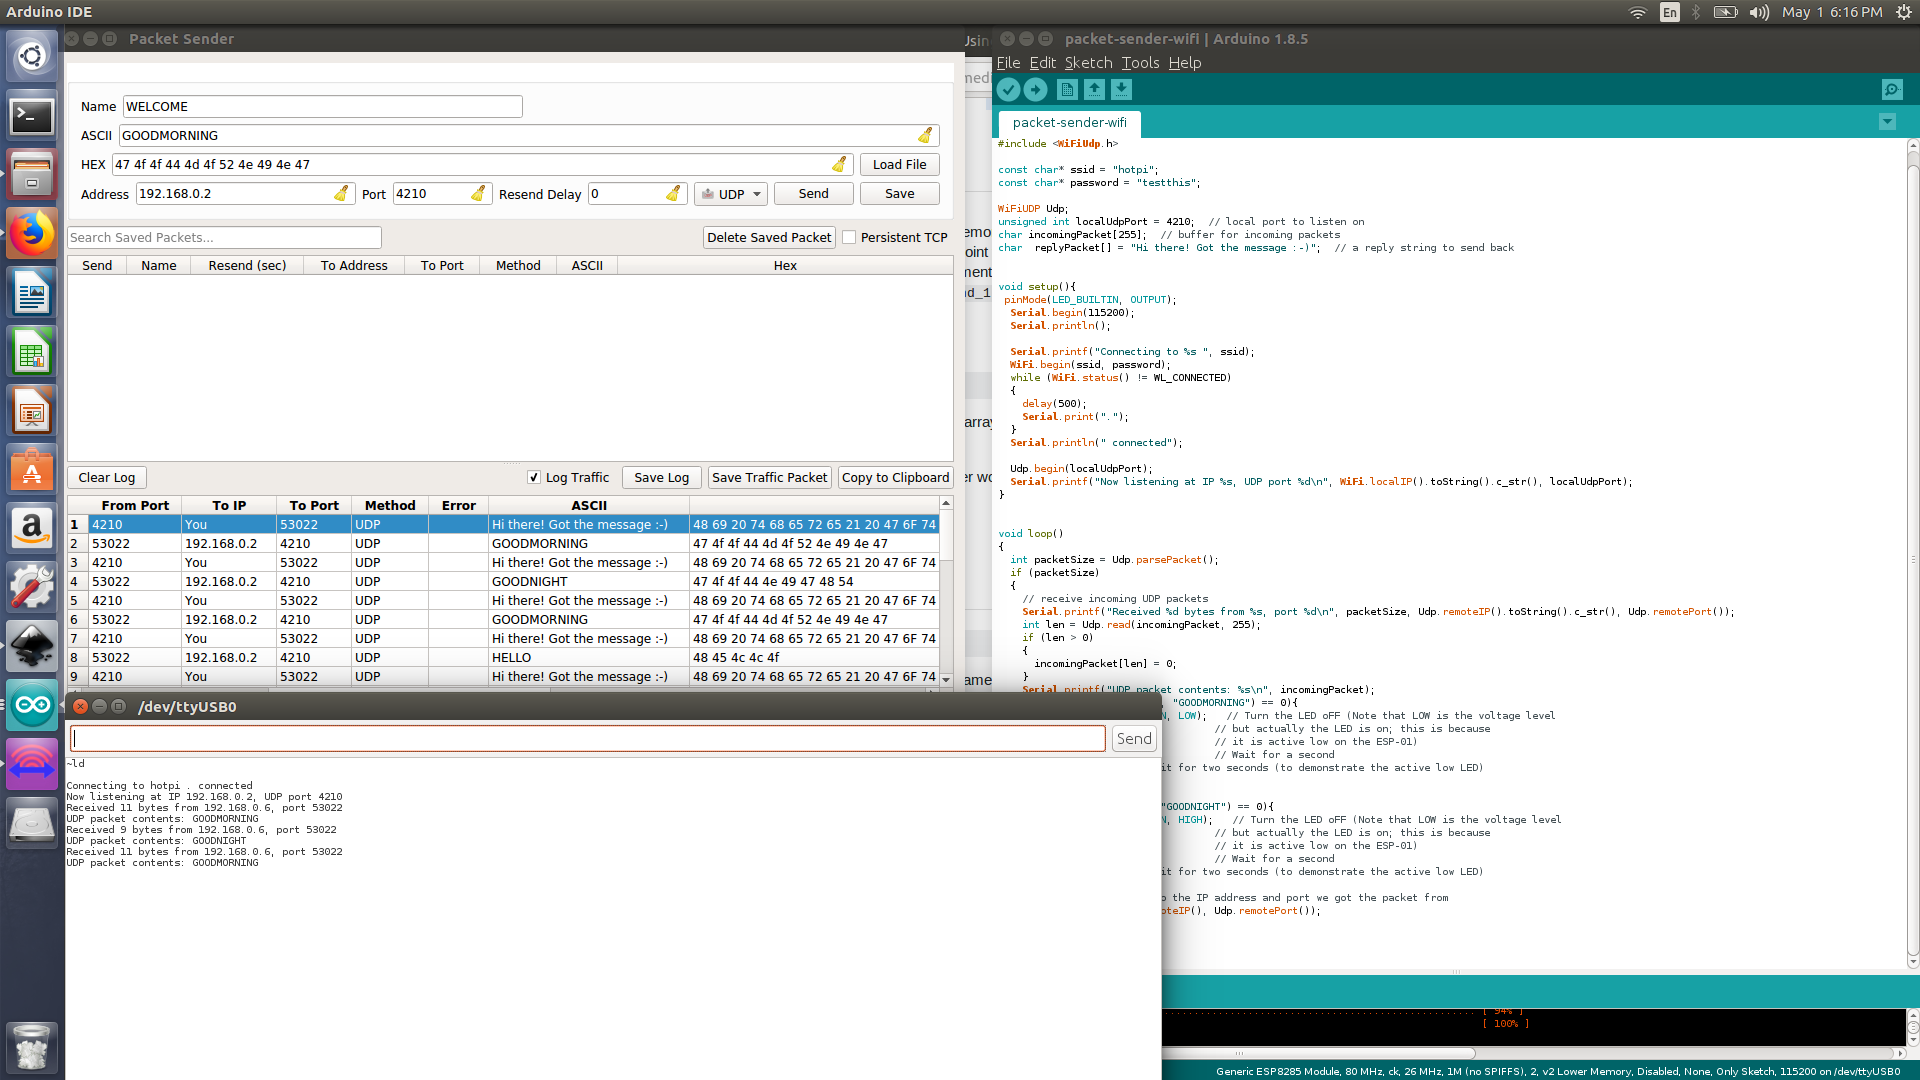Open System Settings wrench icon in dock
The height and width of the screenshot is (1080, 1920).
(x=32, y=588)
